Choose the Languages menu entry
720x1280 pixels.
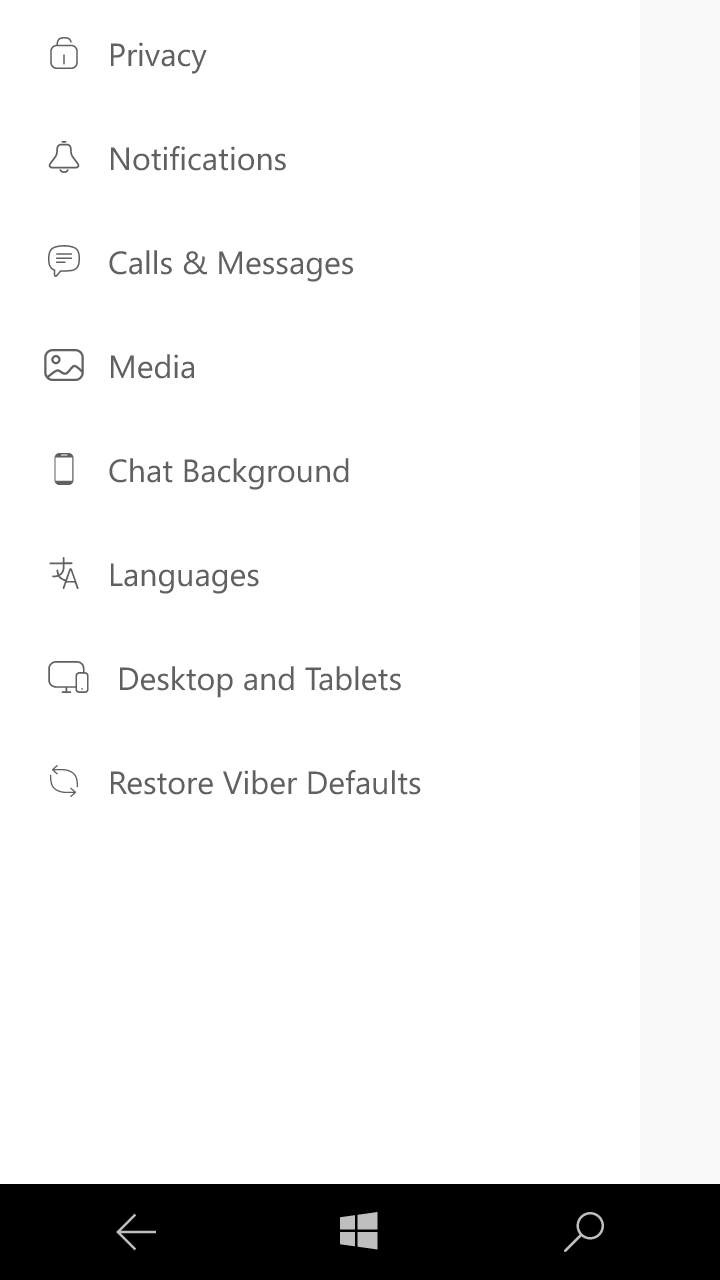click(x=184, y=575)
